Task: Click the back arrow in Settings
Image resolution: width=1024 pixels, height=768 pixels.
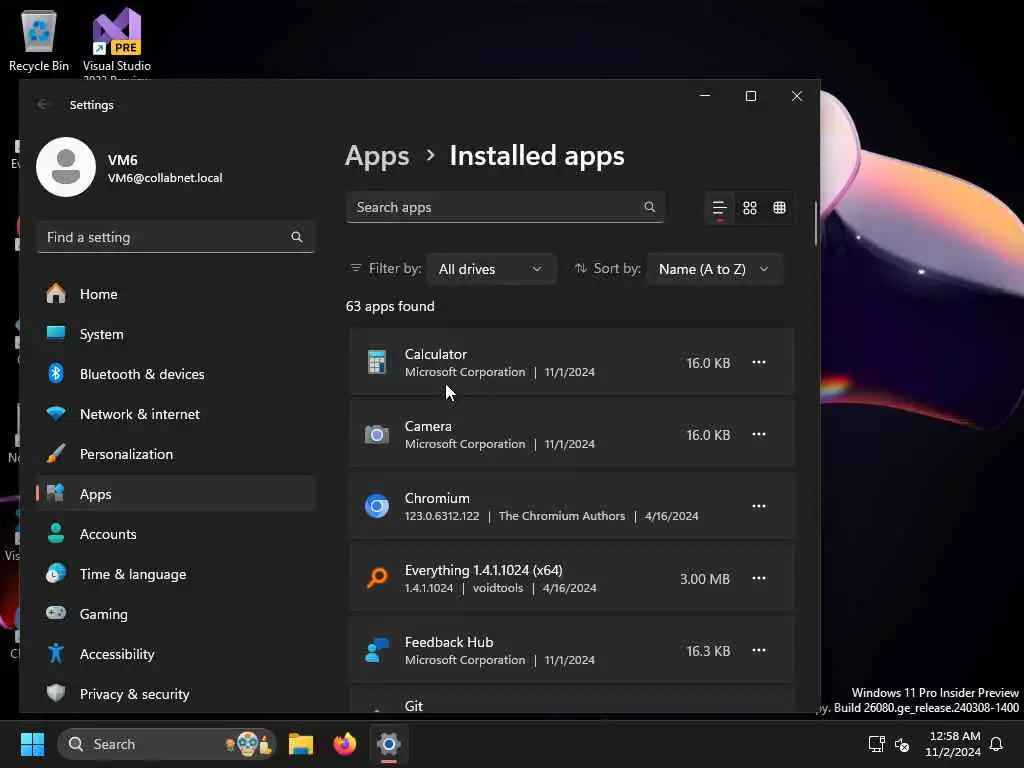Action: coord(44,104)
